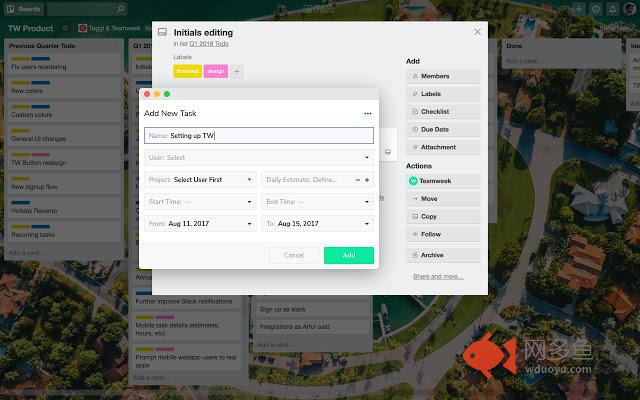Open the General UI changes card
Screen dimensions: 640x400
(64, 136)
